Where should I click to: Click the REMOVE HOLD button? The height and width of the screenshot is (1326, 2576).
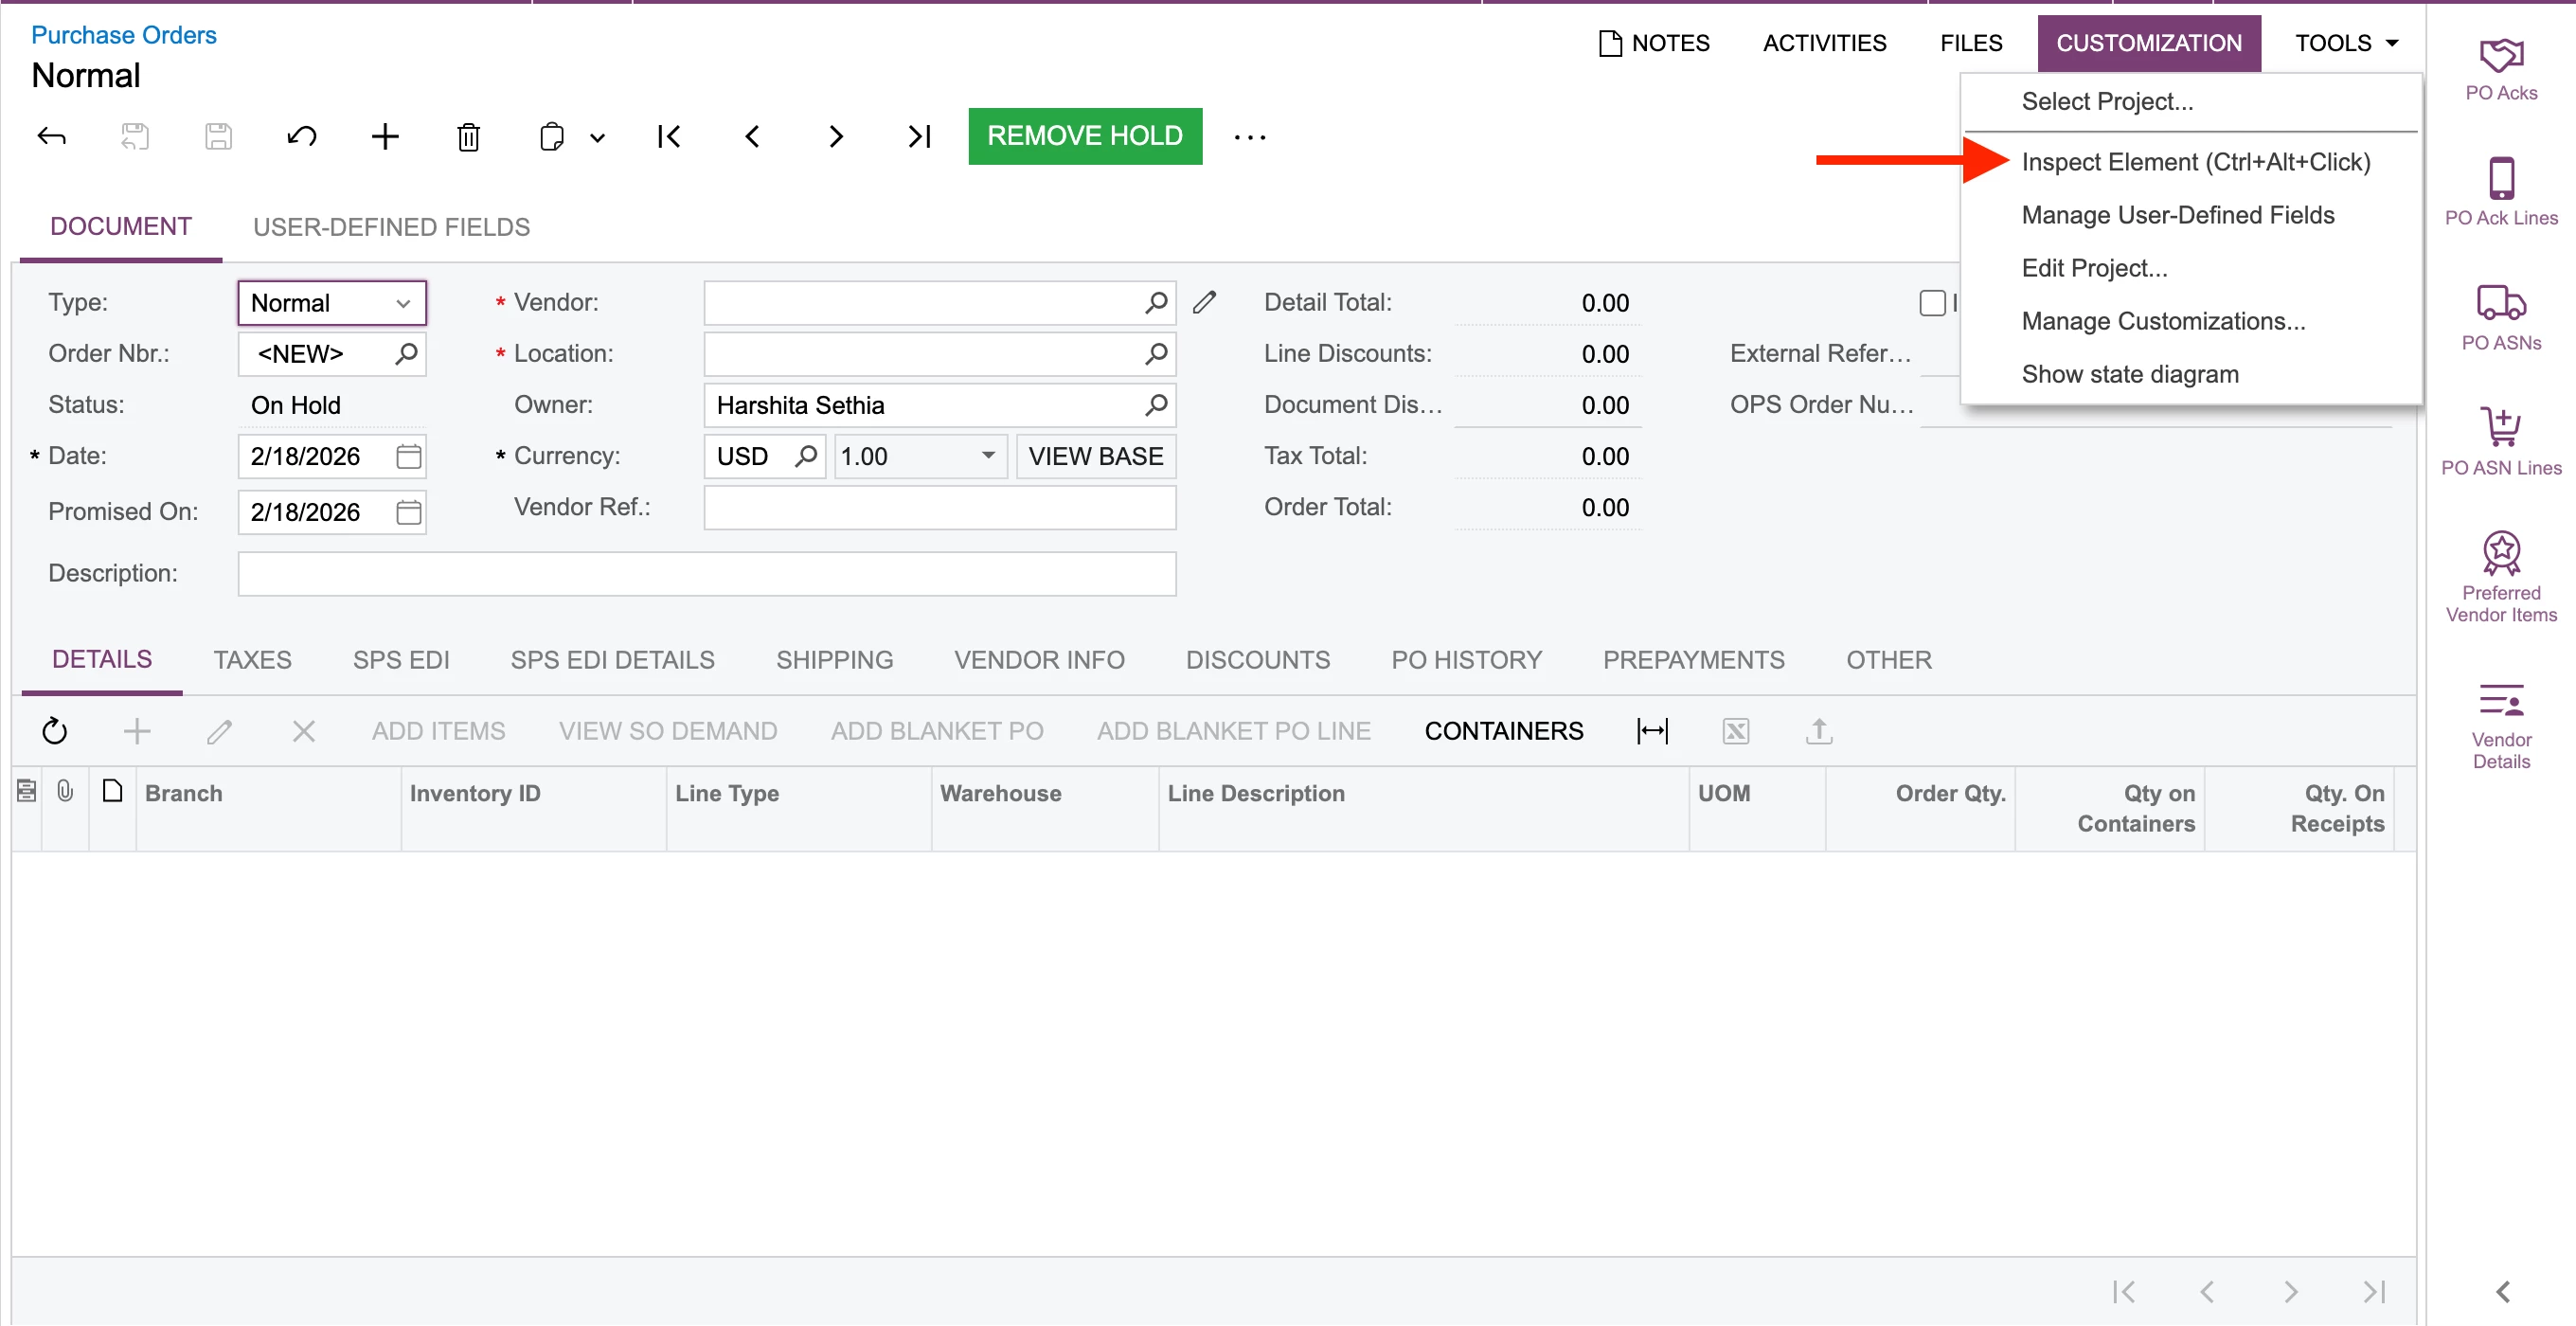(x=1084, y=136)
